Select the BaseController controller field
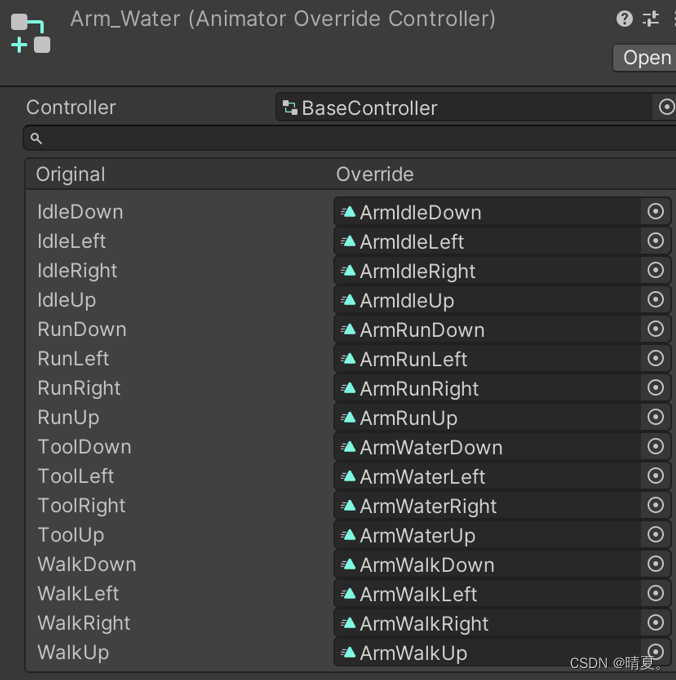This screenshot has width=676, height=680. pos(465,108)
